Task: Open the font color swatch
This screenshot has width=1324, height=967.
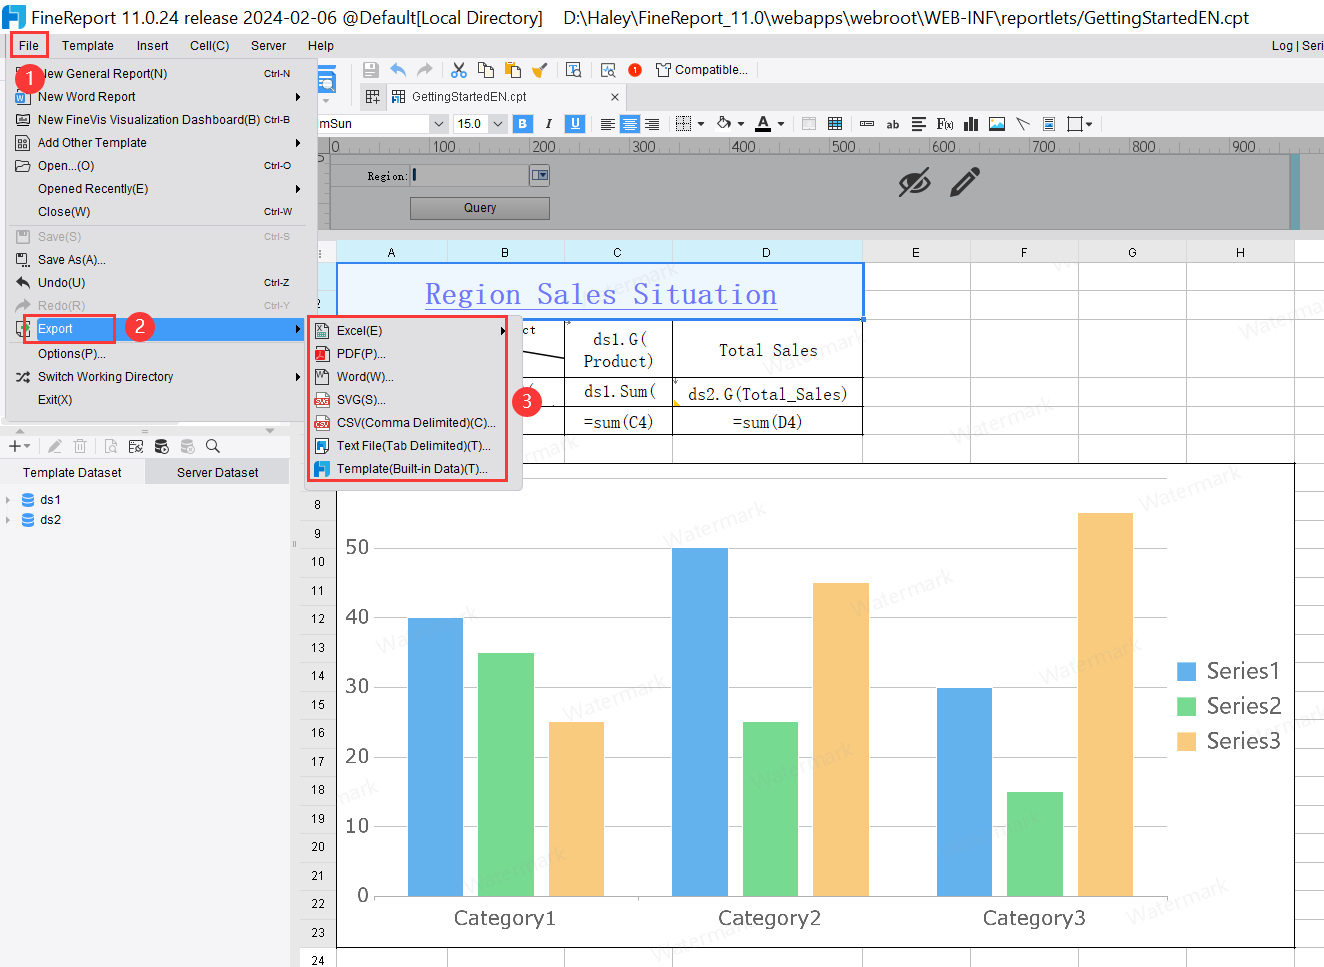Action: 762,123
